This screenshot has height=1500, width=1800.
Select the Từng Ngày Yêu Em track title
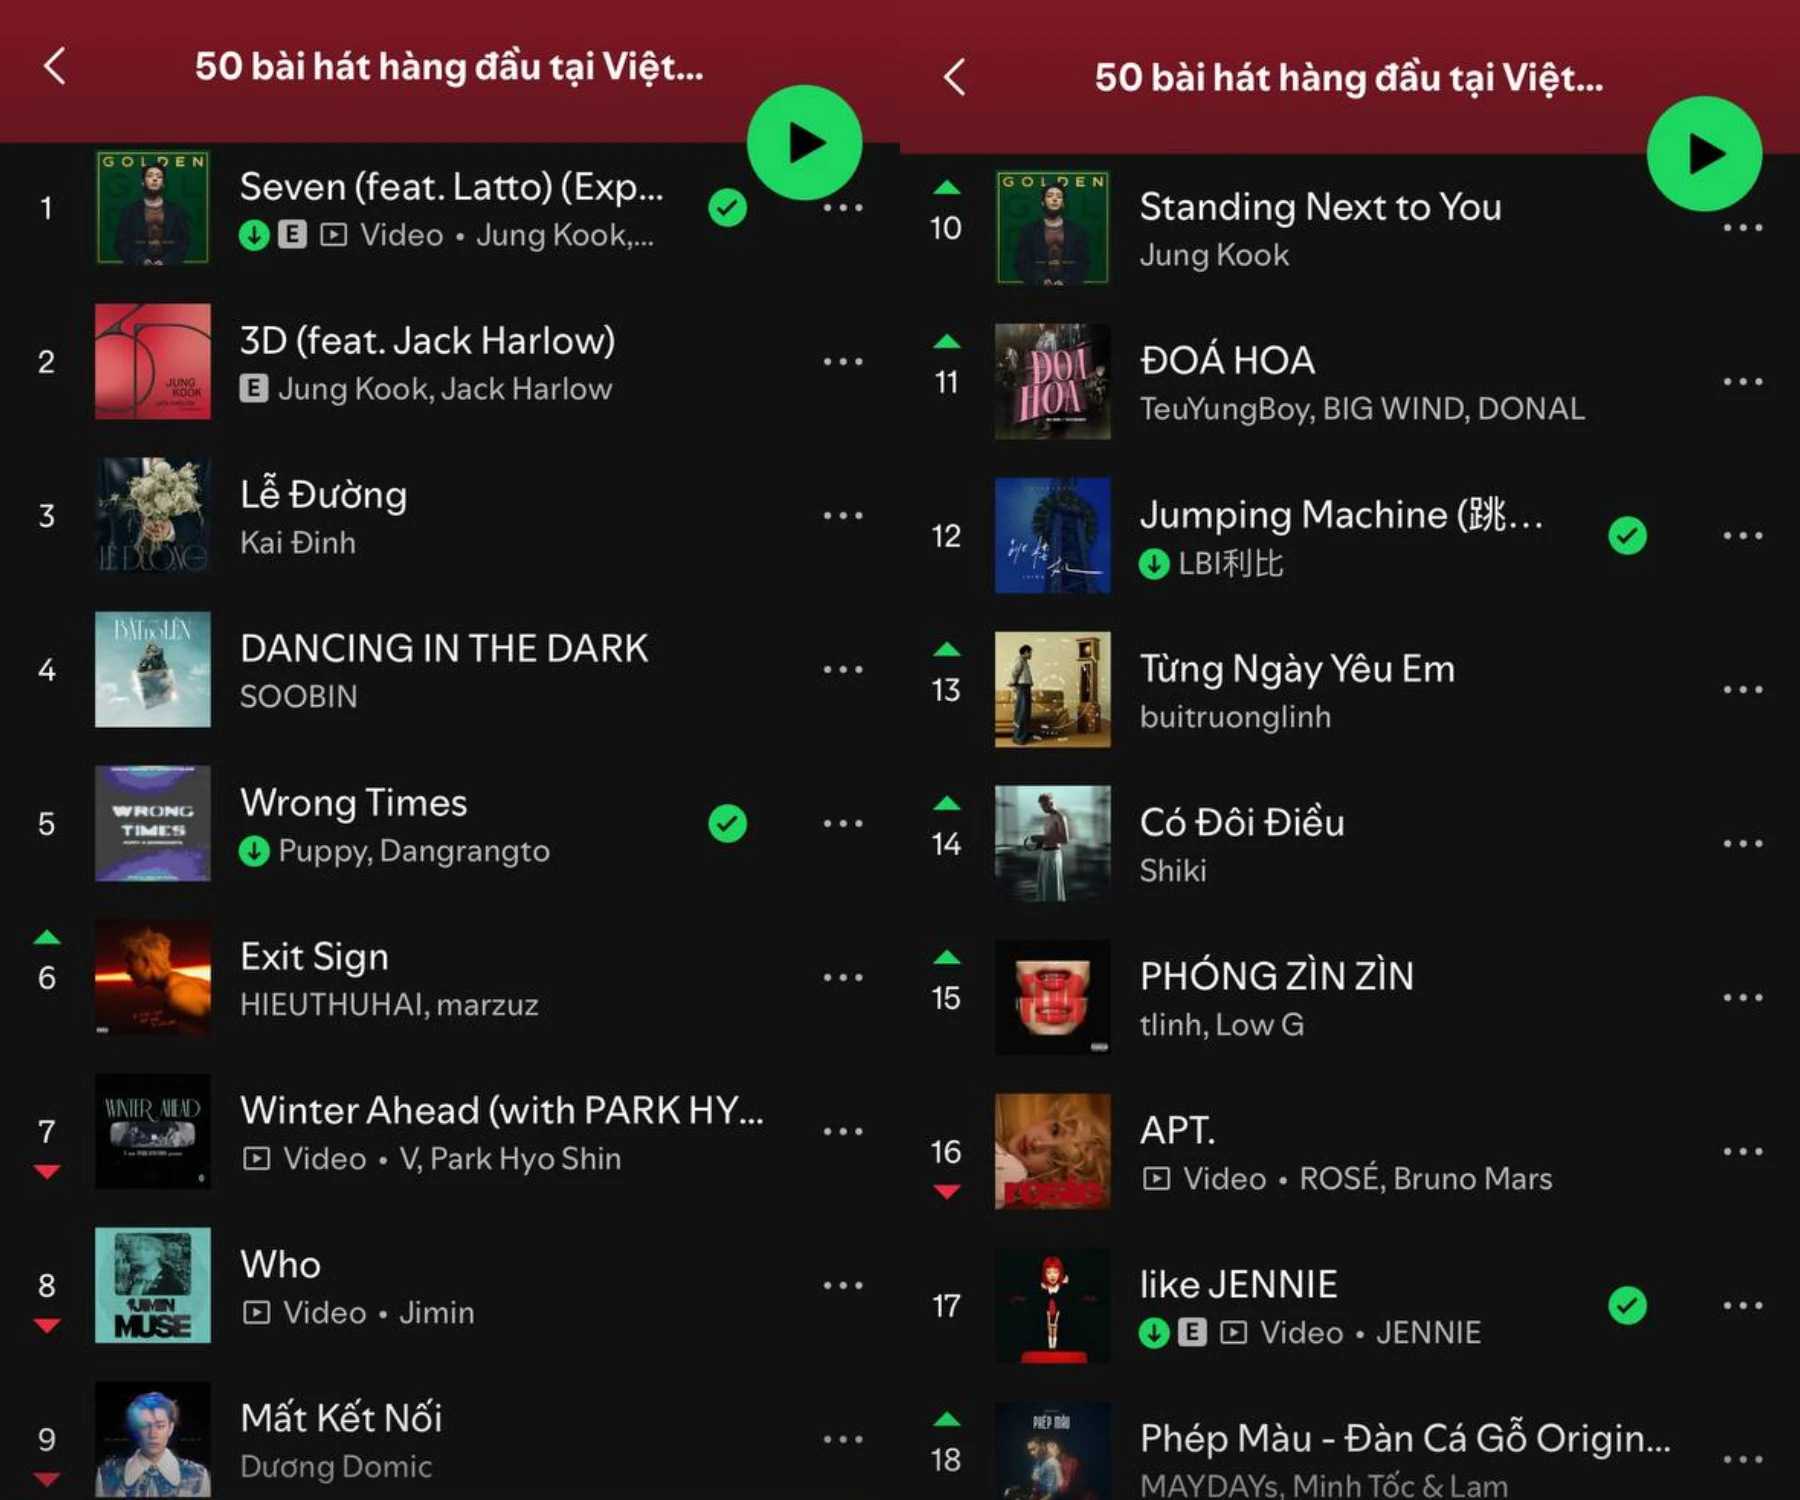point(1297,668)
